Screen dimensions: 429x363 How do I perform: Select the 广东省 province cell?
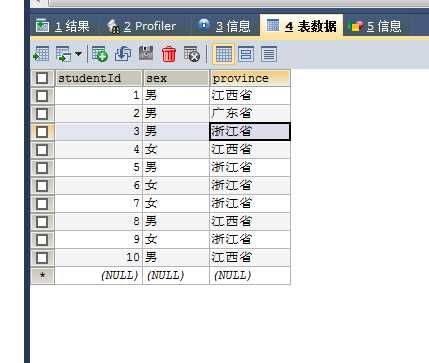coord(250,114)
